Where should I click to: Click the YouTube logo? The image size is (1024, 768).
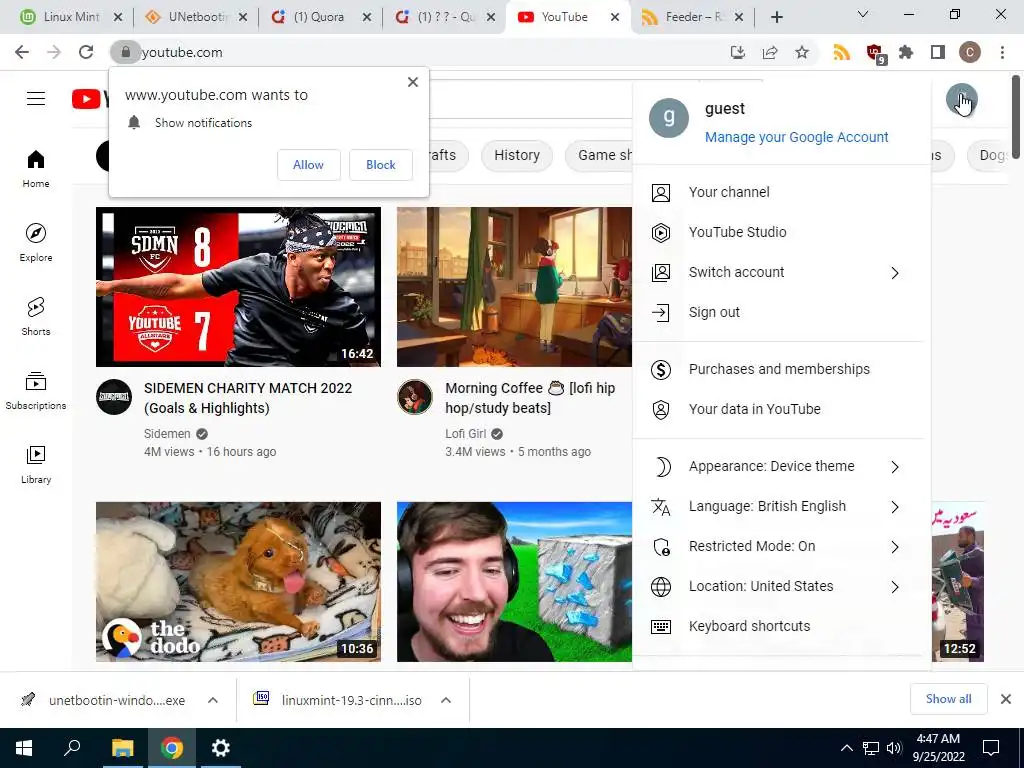point(90,99)
